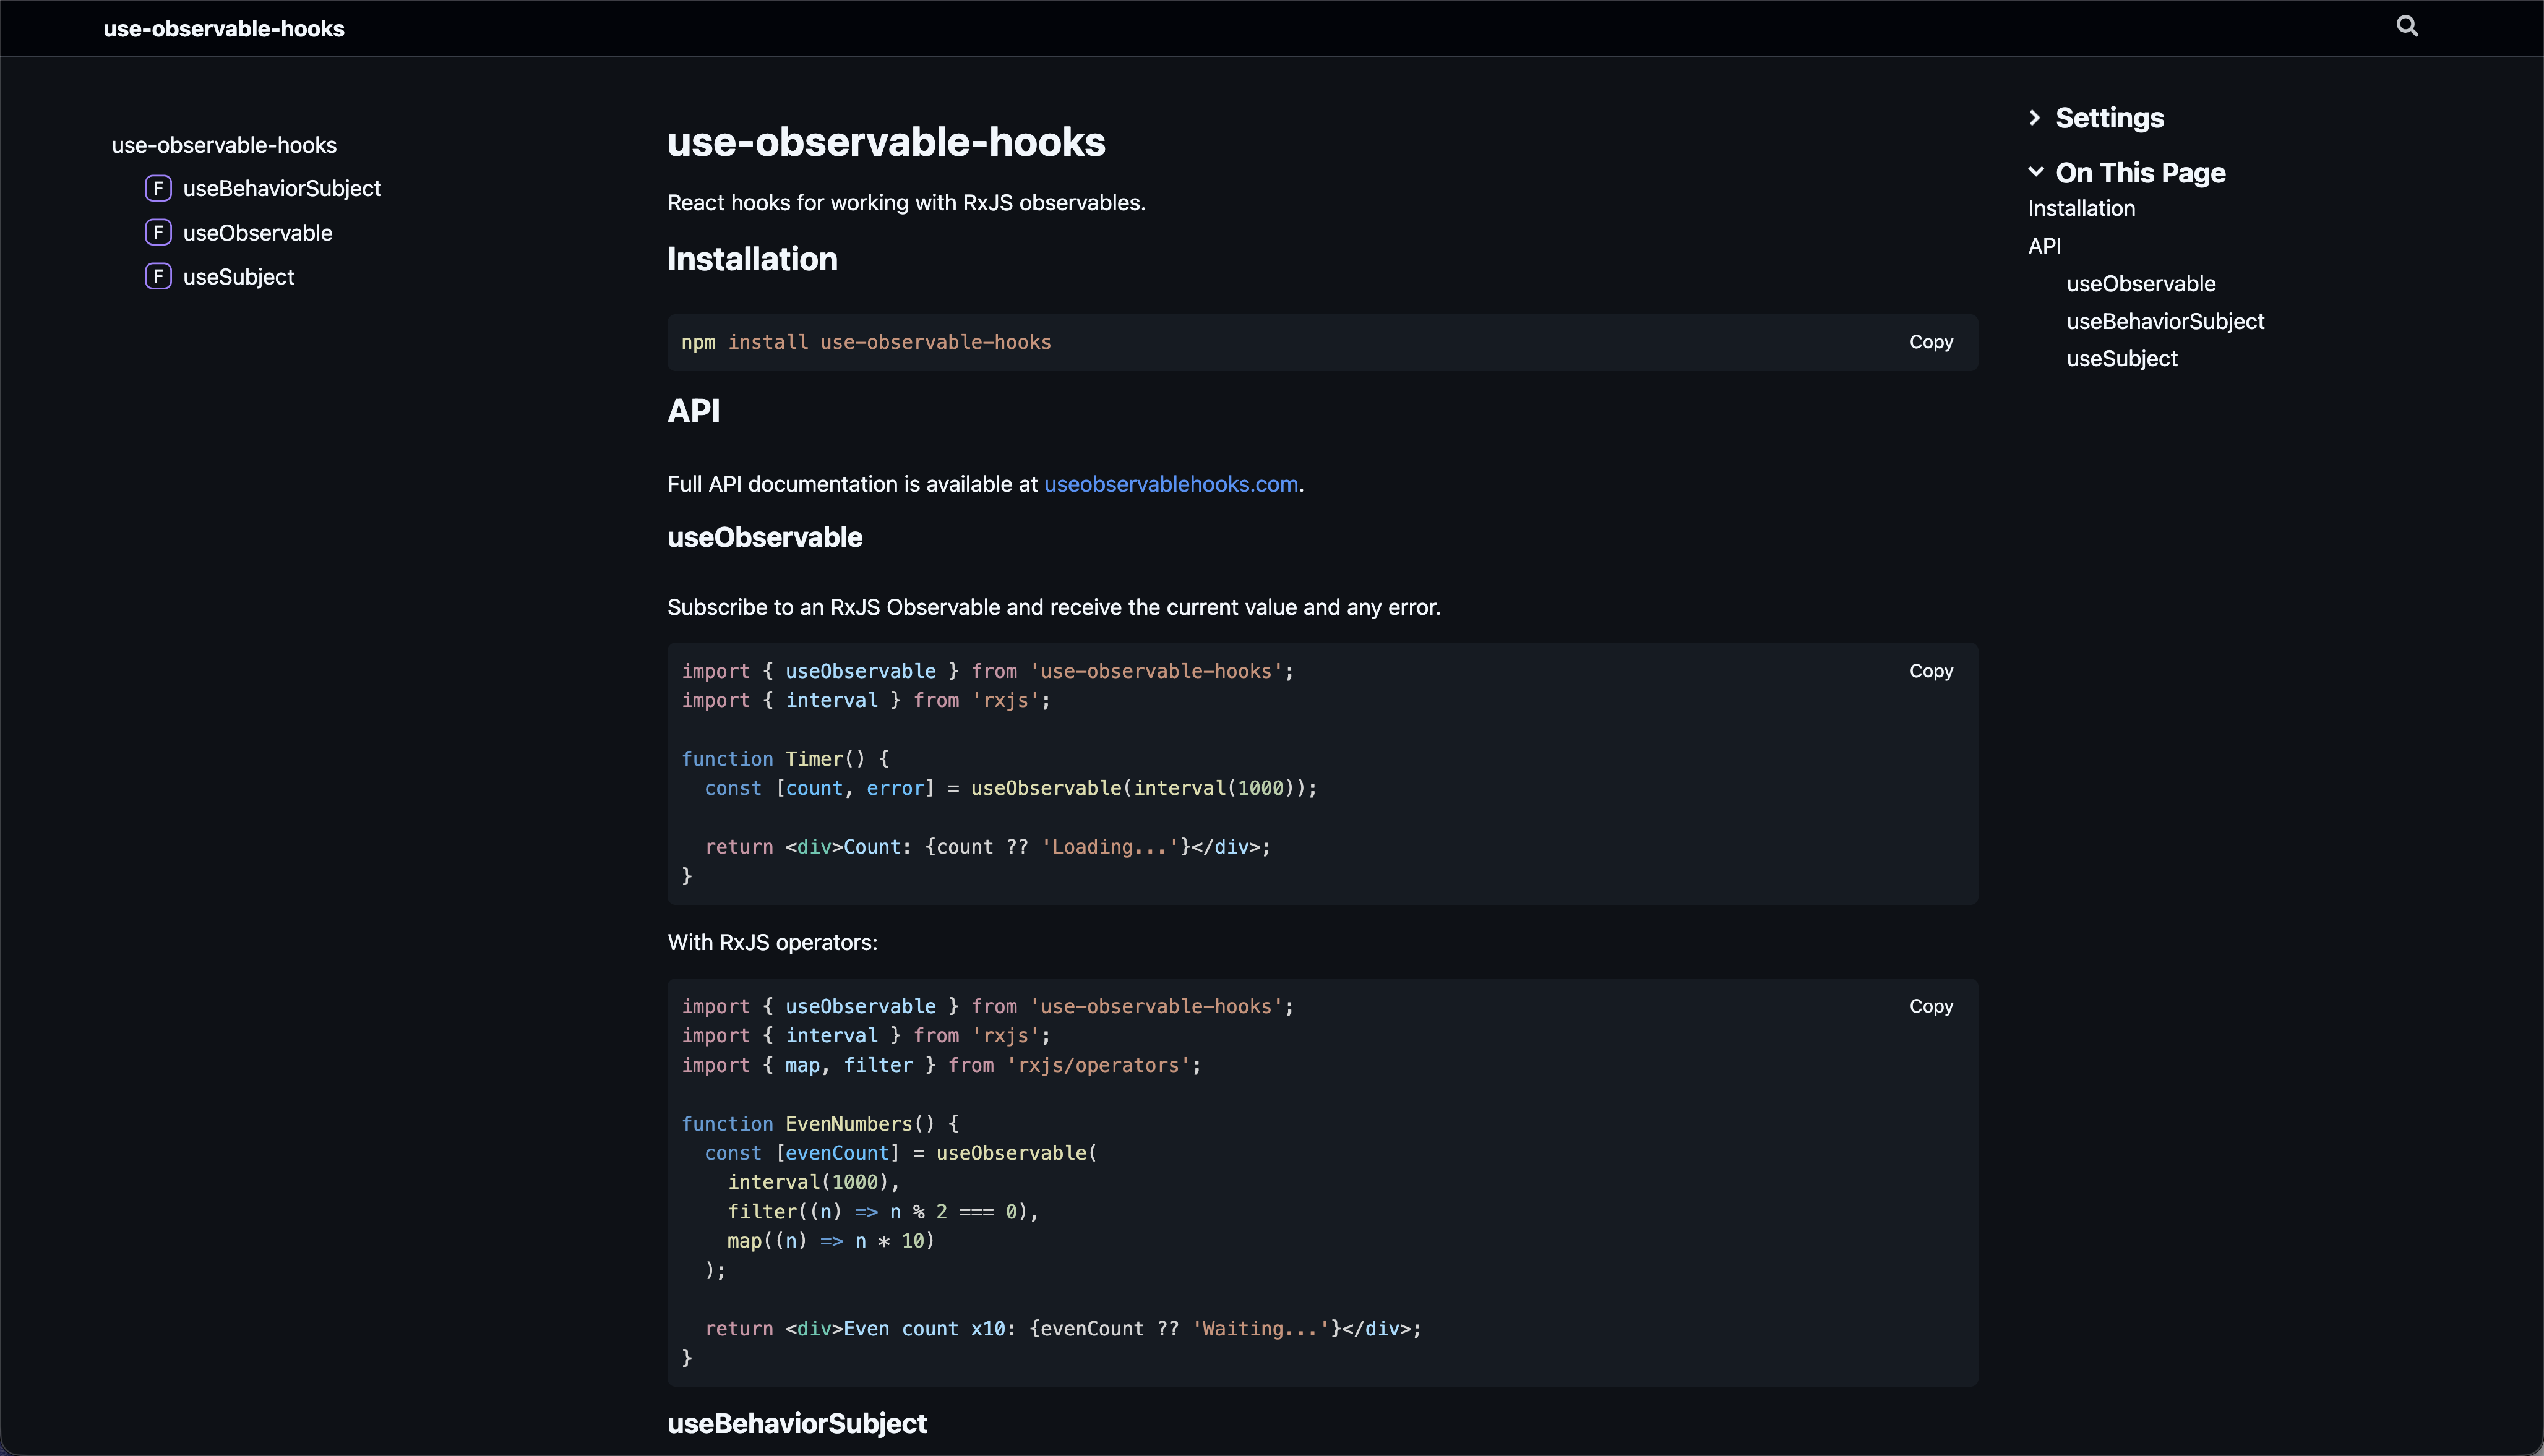
Task: Click the F icon beside useBehaviorSubject in sidebar
Action: [x=158, y=188]
